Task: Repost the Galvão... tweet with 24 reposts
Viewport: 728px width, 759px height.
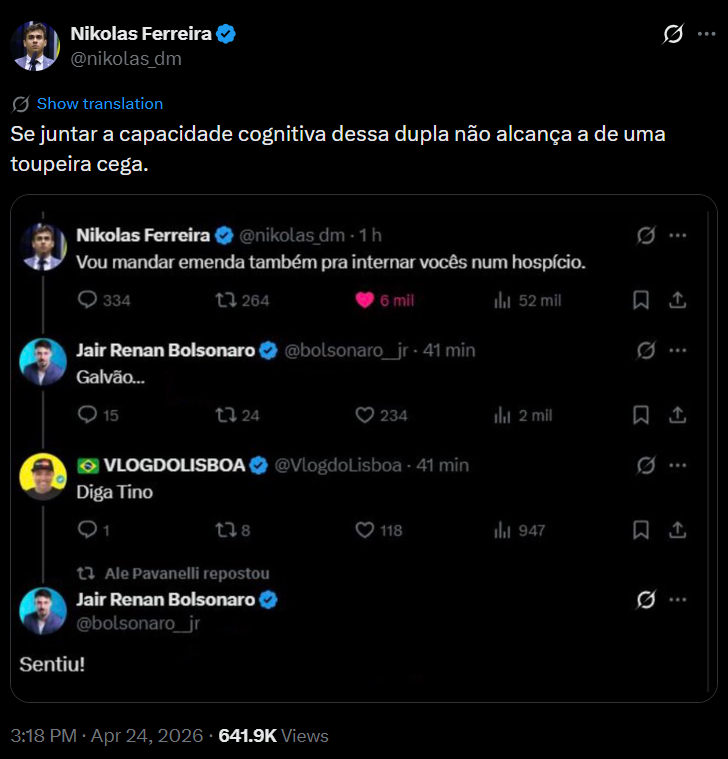Action: [x=227, y=415]
